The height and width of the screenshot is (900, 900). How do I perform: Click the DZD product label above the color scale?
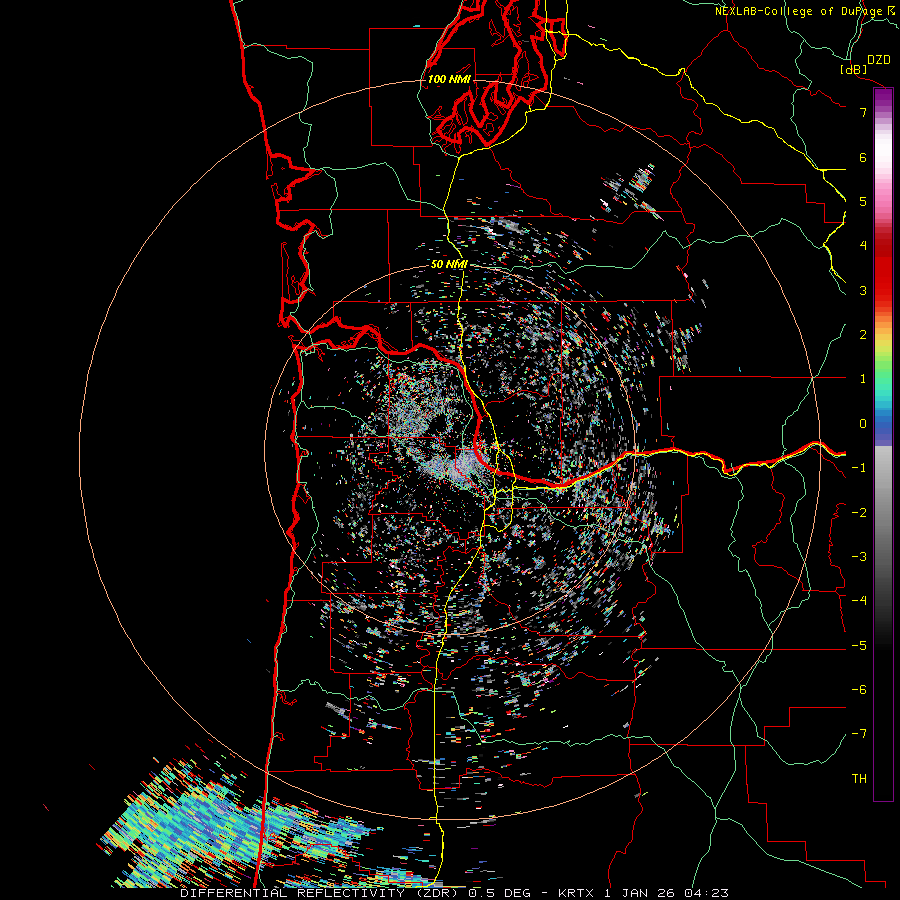[879, 60]
